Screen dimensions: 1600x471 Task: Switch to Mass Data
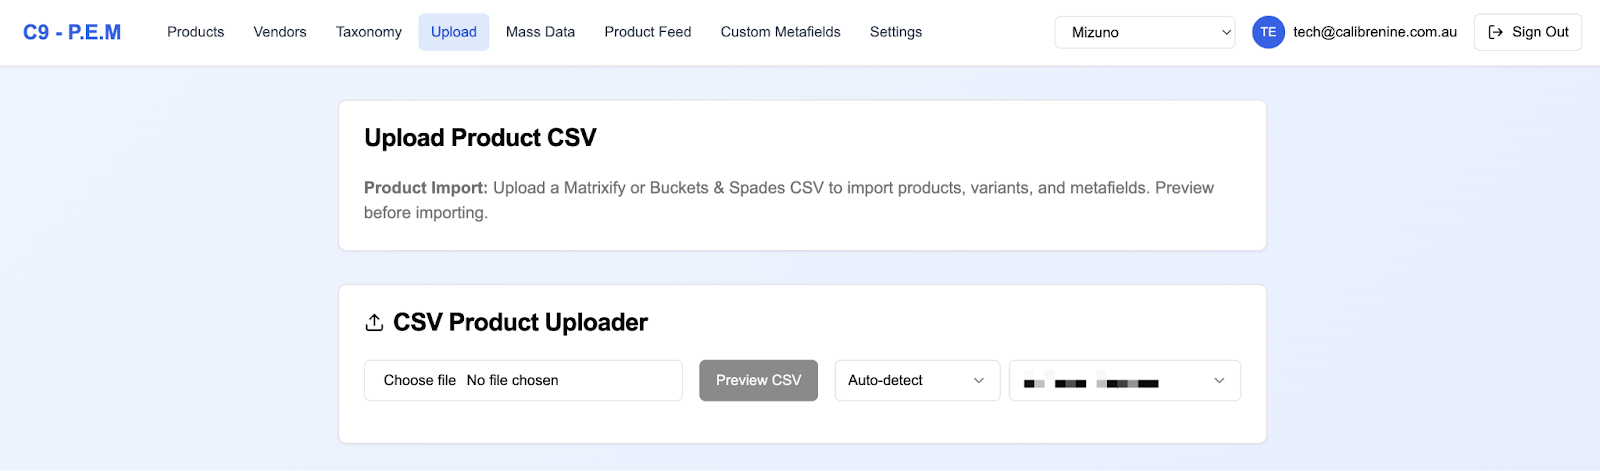pos(540,32)
